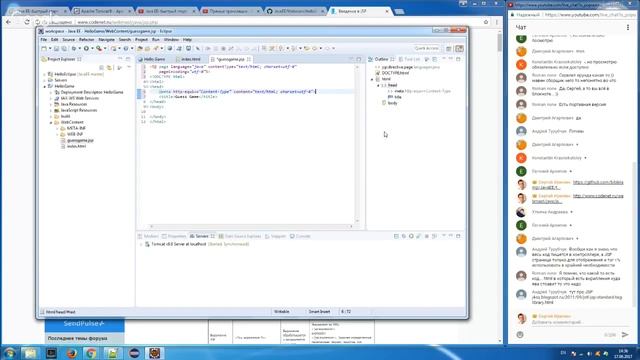Click the Quick Access field
The width and height of the screenshot is (640, 360).
click(x=427, y=48)
